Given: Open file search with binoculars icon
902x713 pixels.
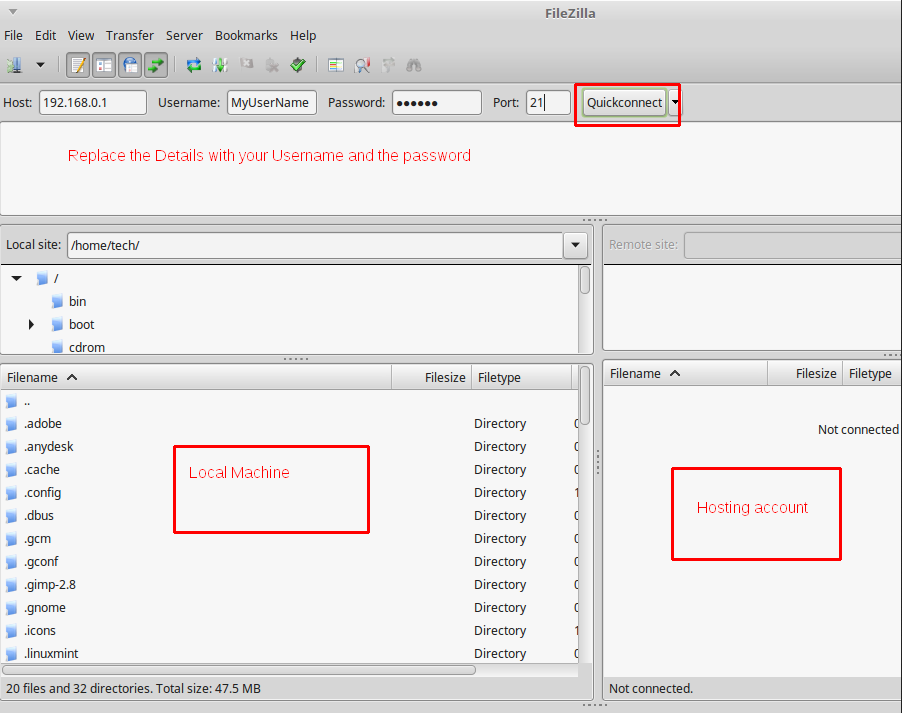Looking at the screenshot, I should coord(414,65).
